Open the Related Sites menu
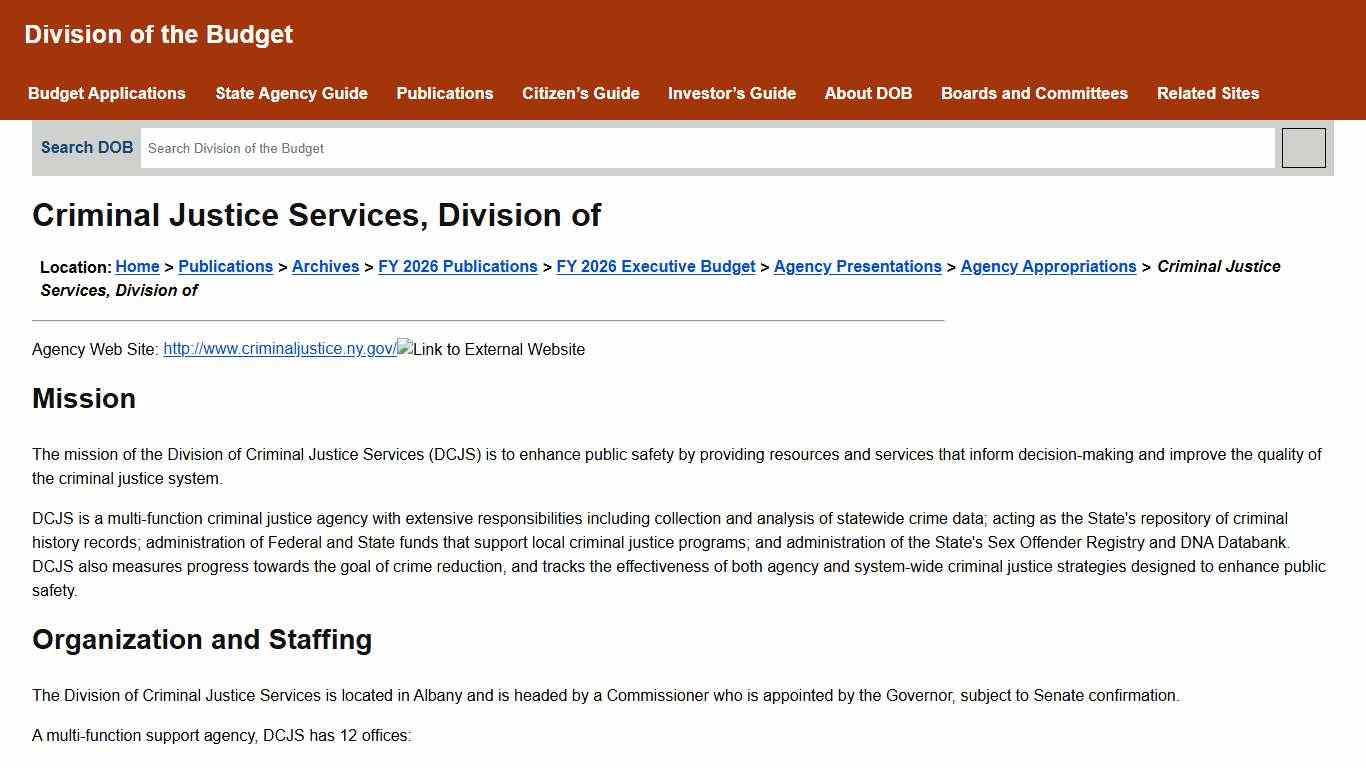The width and height of the screenshot is (1366, 768). point(1208,93)
